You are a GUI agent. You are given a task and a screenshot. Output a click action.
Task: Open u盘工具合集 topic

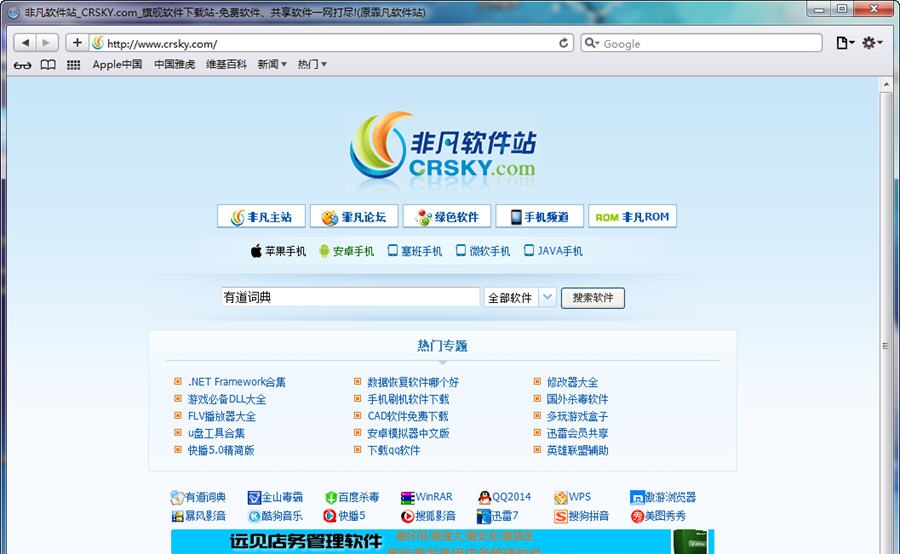(216, 433)
